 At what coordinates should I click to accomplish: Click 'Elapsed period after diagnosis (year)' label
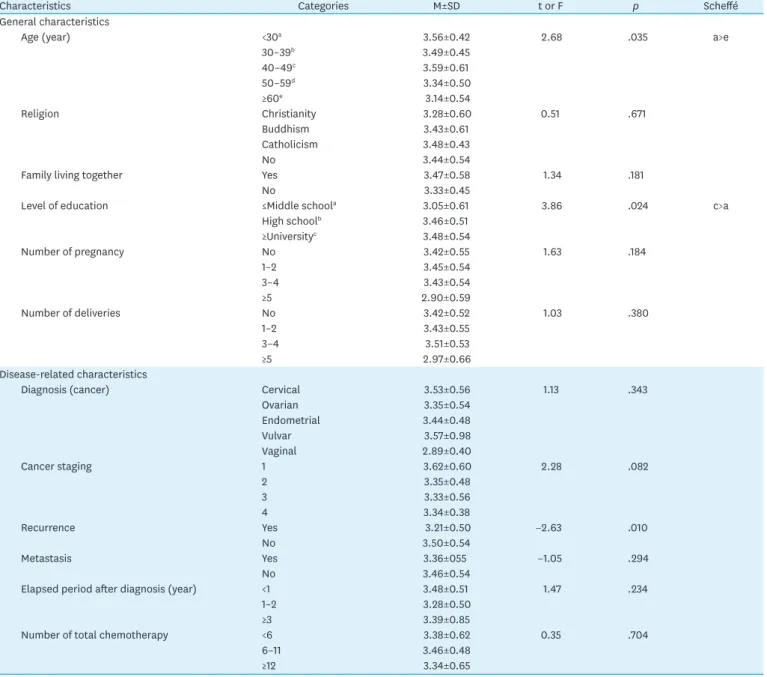pos(109,589)
